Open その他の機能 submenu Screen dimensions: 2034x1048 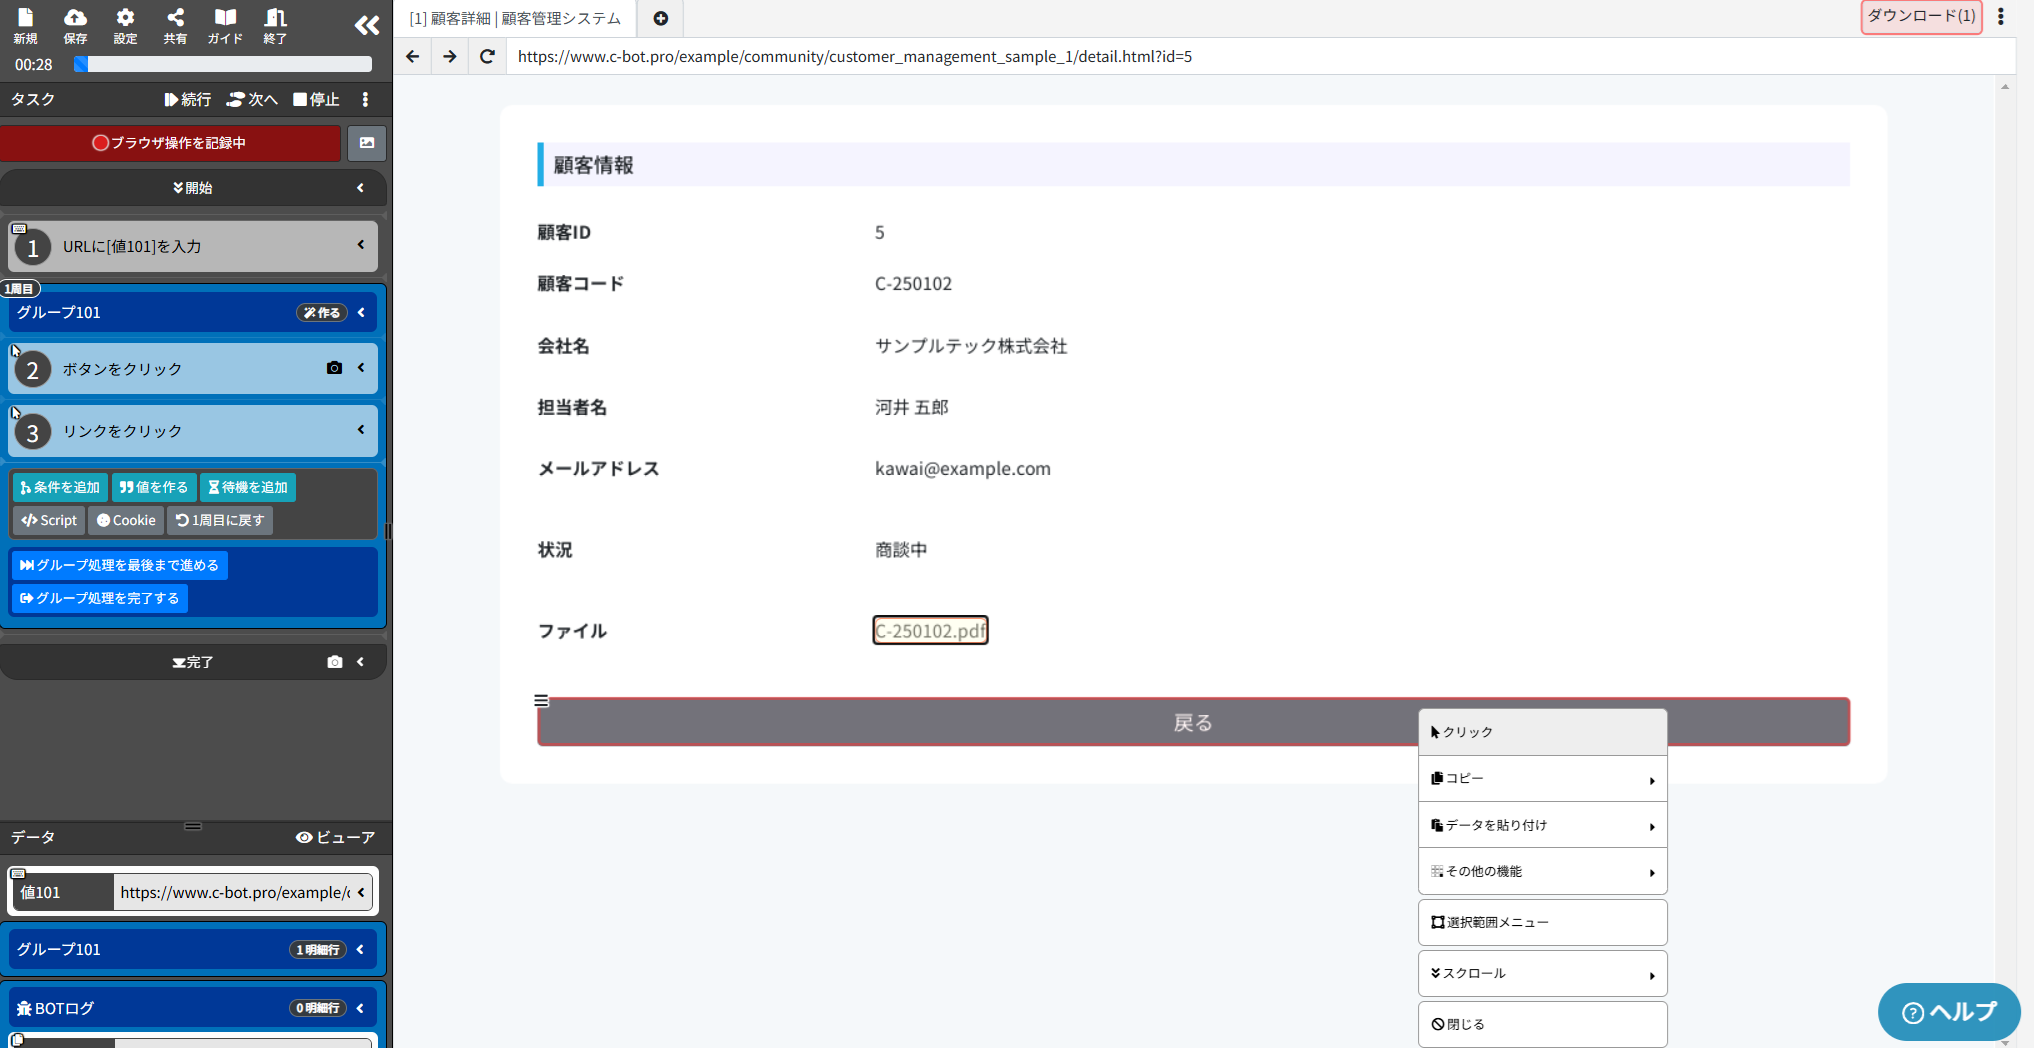point(1542,872)
